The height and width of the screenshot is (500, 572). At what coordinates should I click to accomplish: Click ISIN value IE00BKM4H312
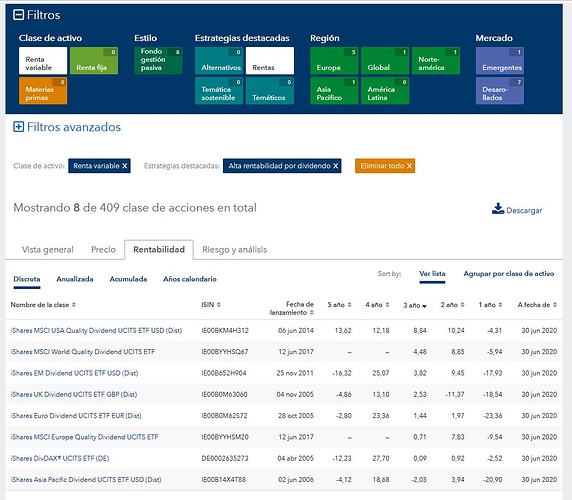point(225,330)
